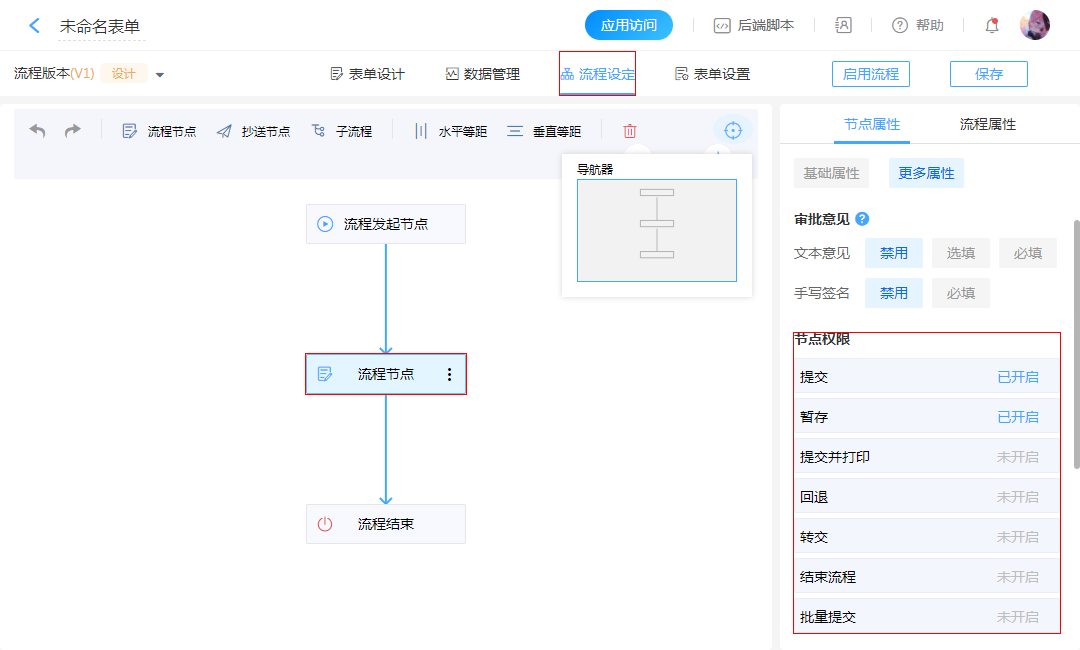Click the locate center target icon
The image size is (1080, 650).
[733, 131]
